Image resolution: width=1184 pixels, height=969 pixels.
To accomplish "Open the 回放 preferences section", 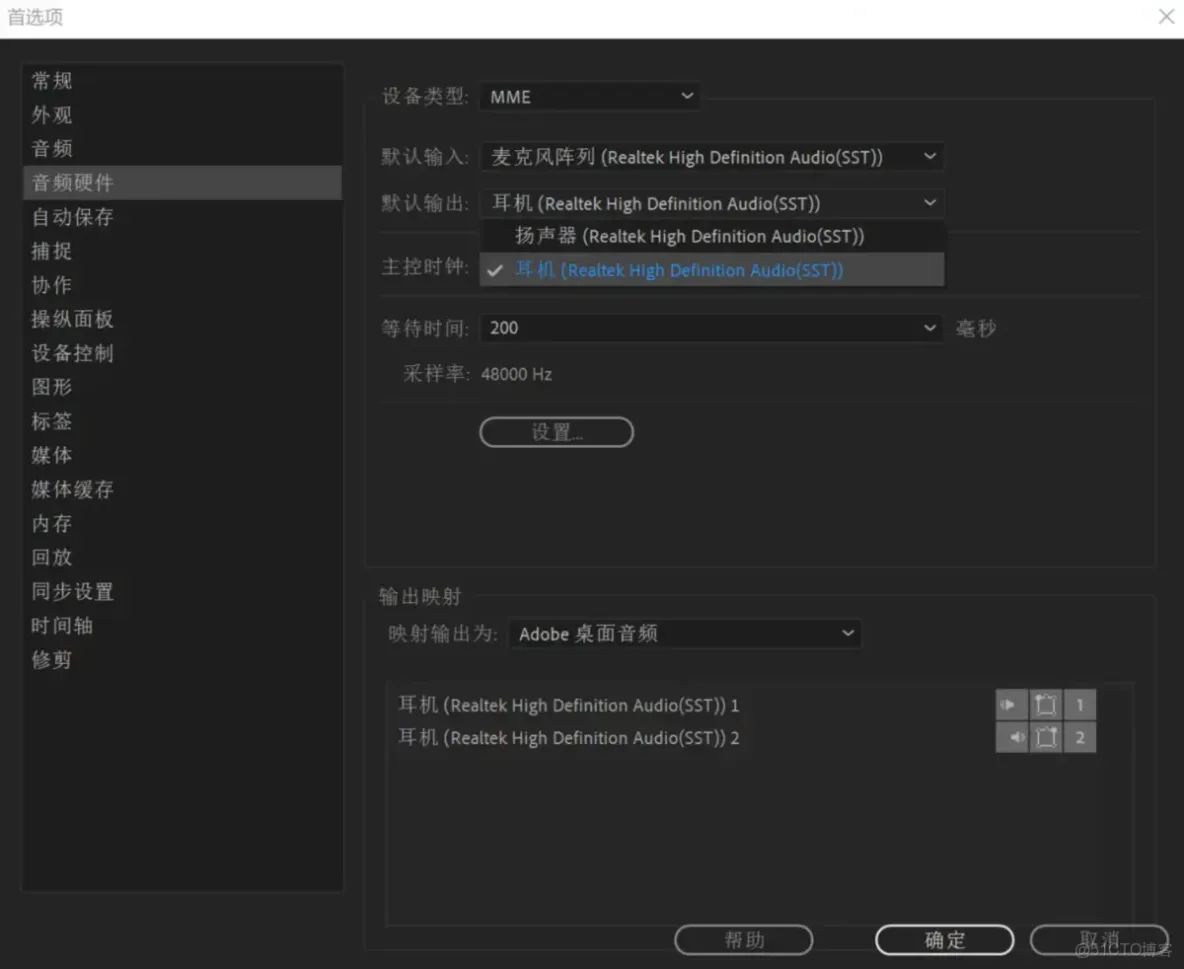I will [x=51, y=557].
